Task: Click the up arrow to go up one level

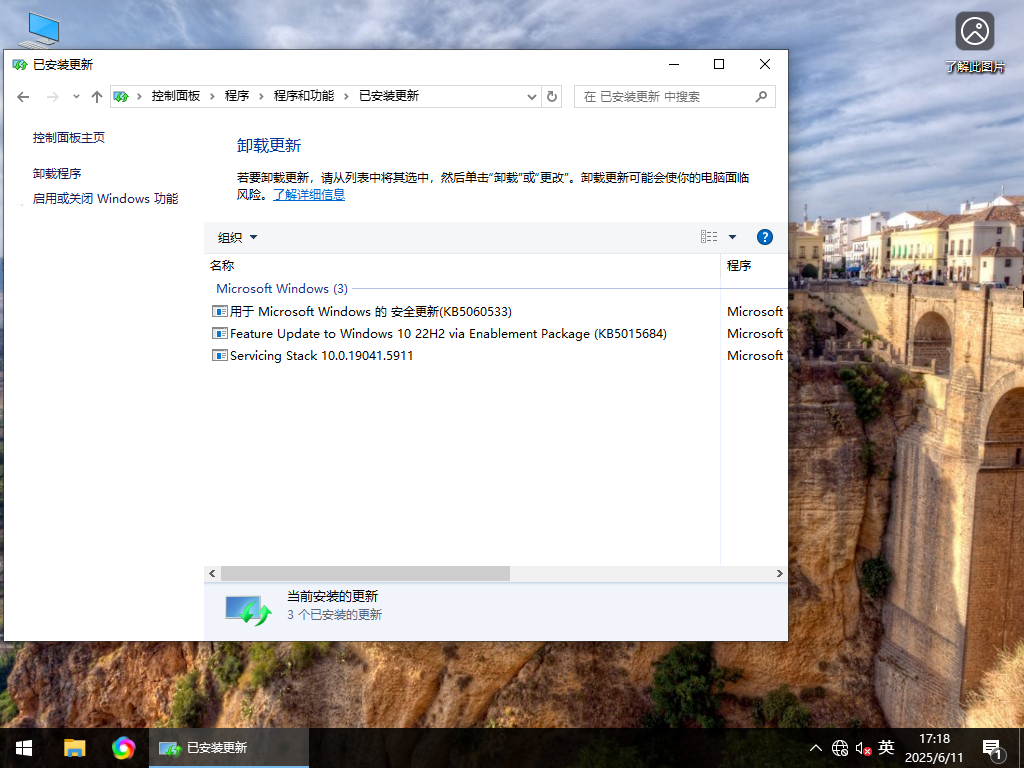Action: pyautogui.click(x=96, y=96)
